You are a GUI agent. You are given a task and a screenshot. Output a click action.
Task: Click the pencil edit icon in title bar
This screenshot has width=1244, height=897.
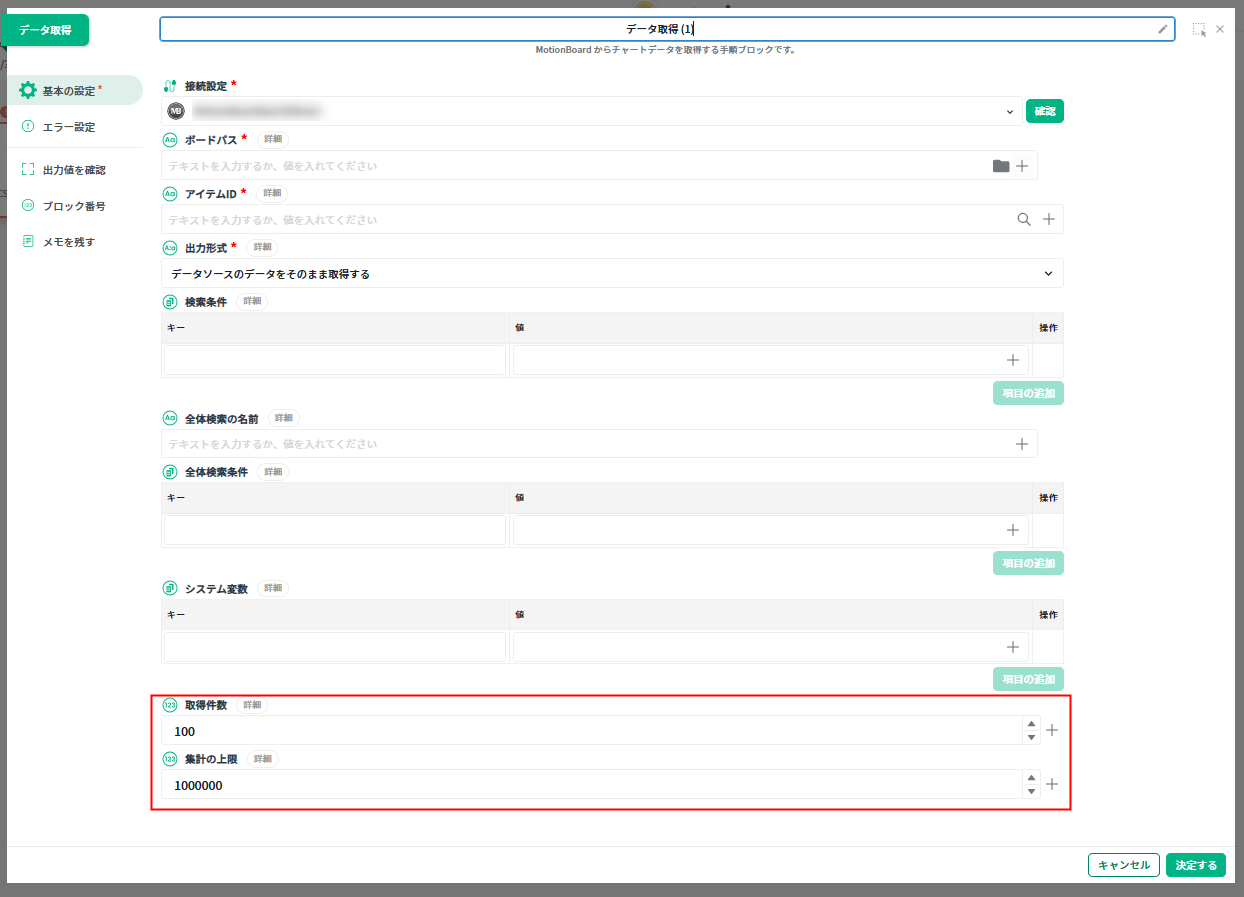click(1162, 29)
